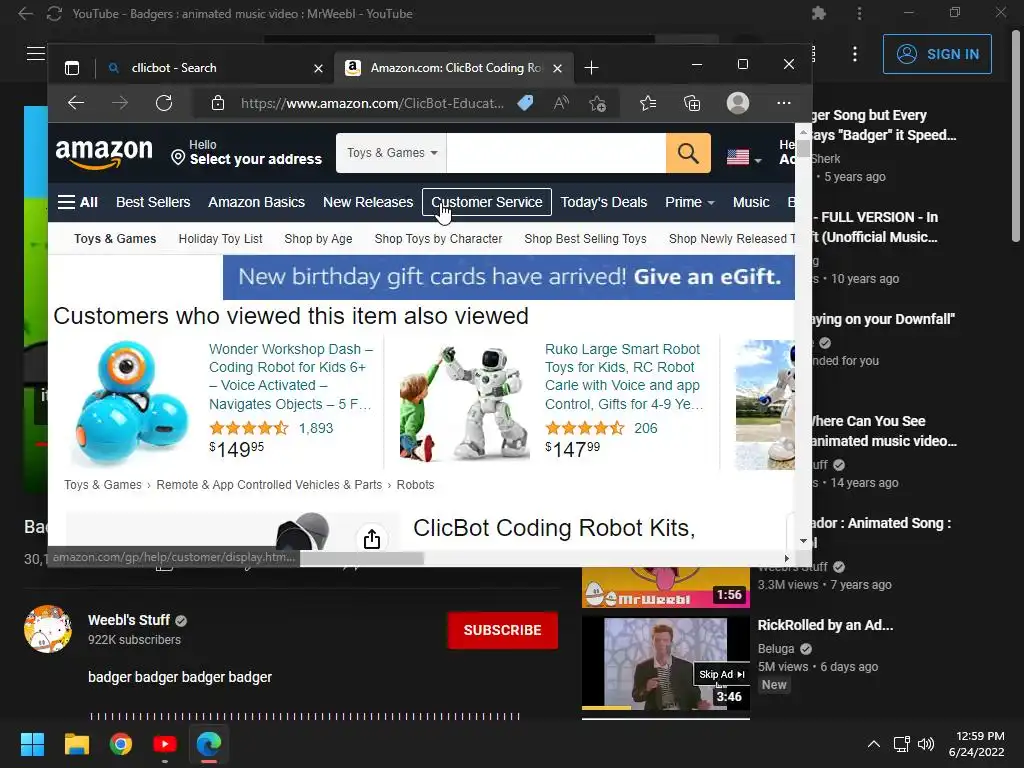Click Shop Best Selling Toys link
The image size is (1024, 768).
point(585,239)
